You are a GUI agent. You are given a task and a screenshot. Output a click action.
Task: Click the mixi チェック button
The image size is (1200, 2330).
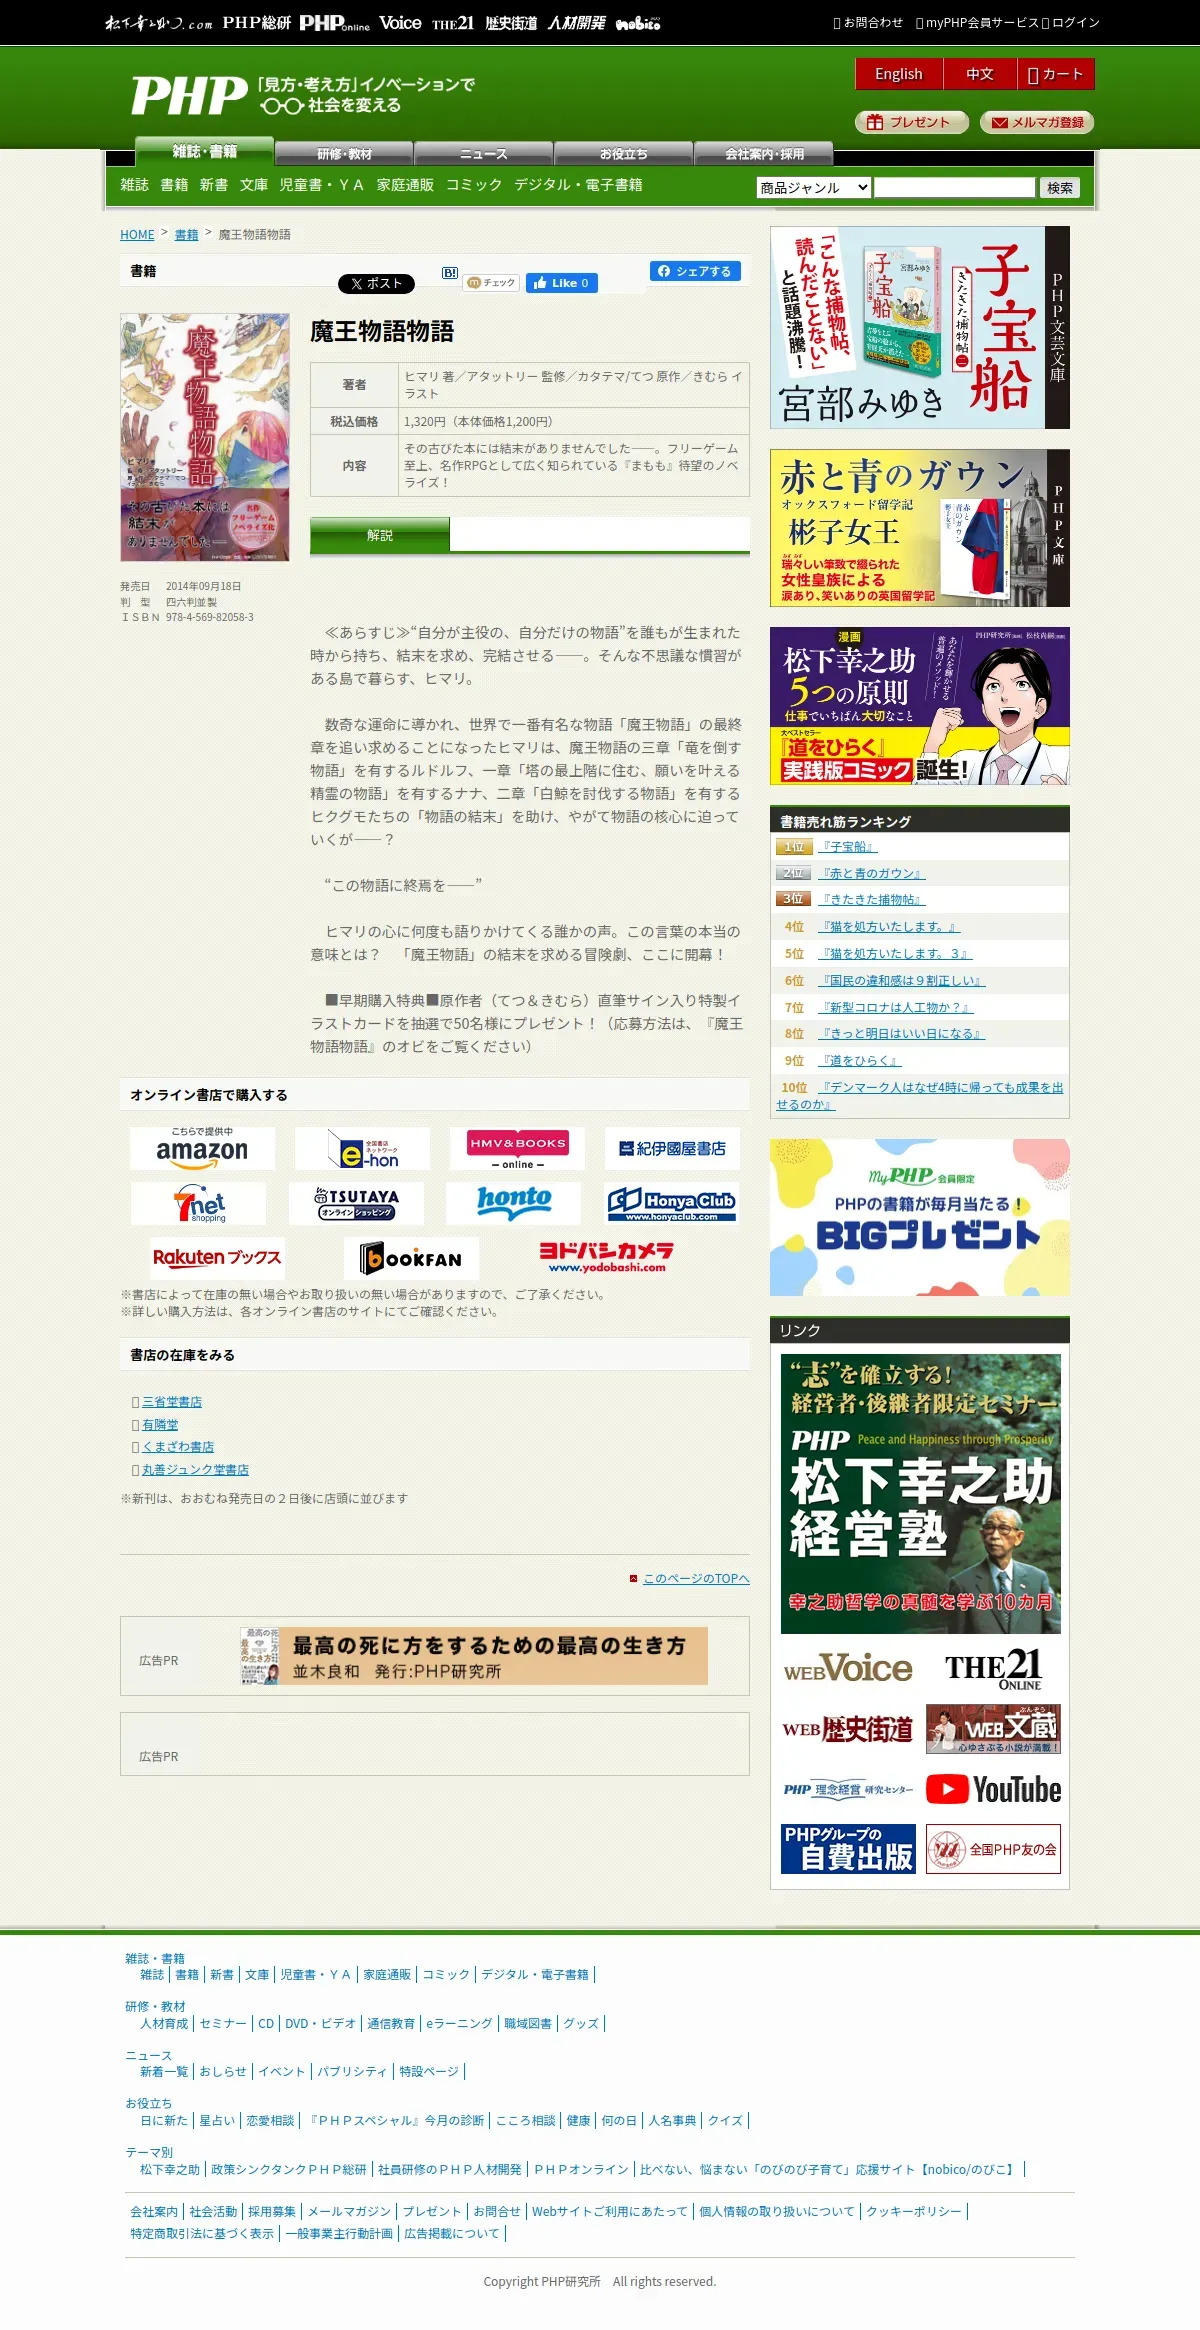point(491,283)
